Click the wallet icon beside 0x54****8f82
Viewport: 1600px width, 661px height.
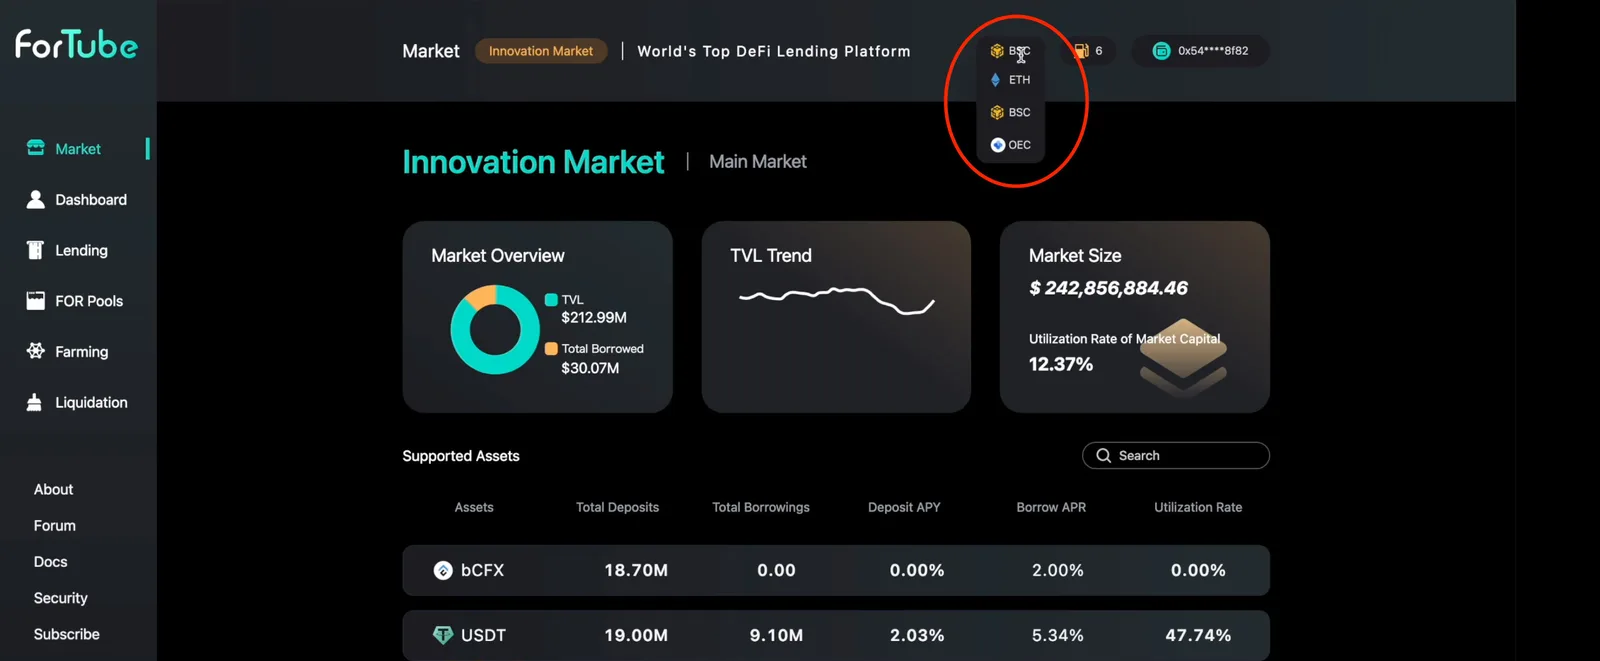coord(1161,51)
